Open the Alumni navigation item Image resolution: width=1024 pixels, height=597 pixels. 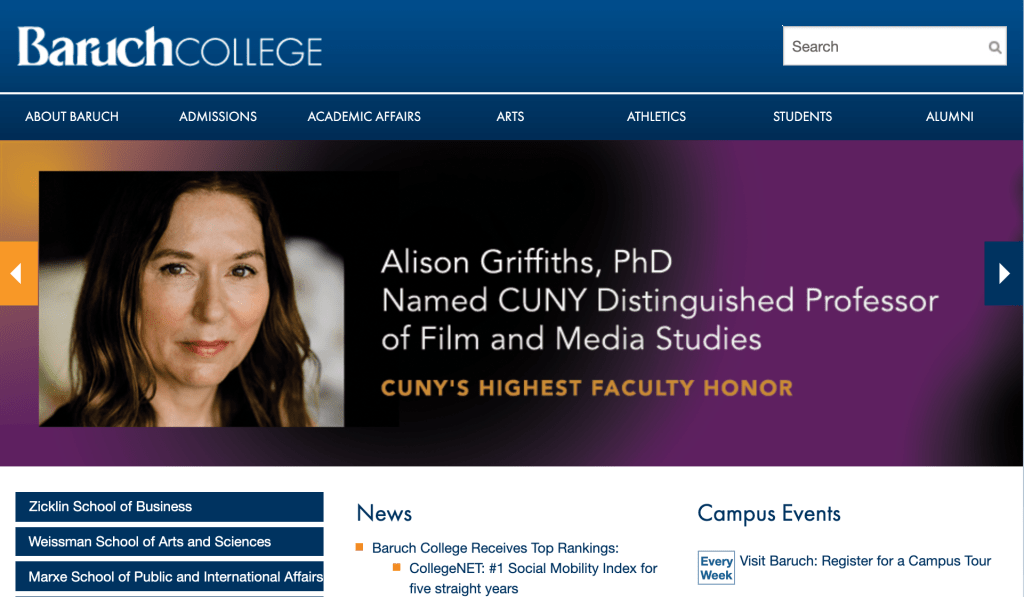[x=949, y=117]
